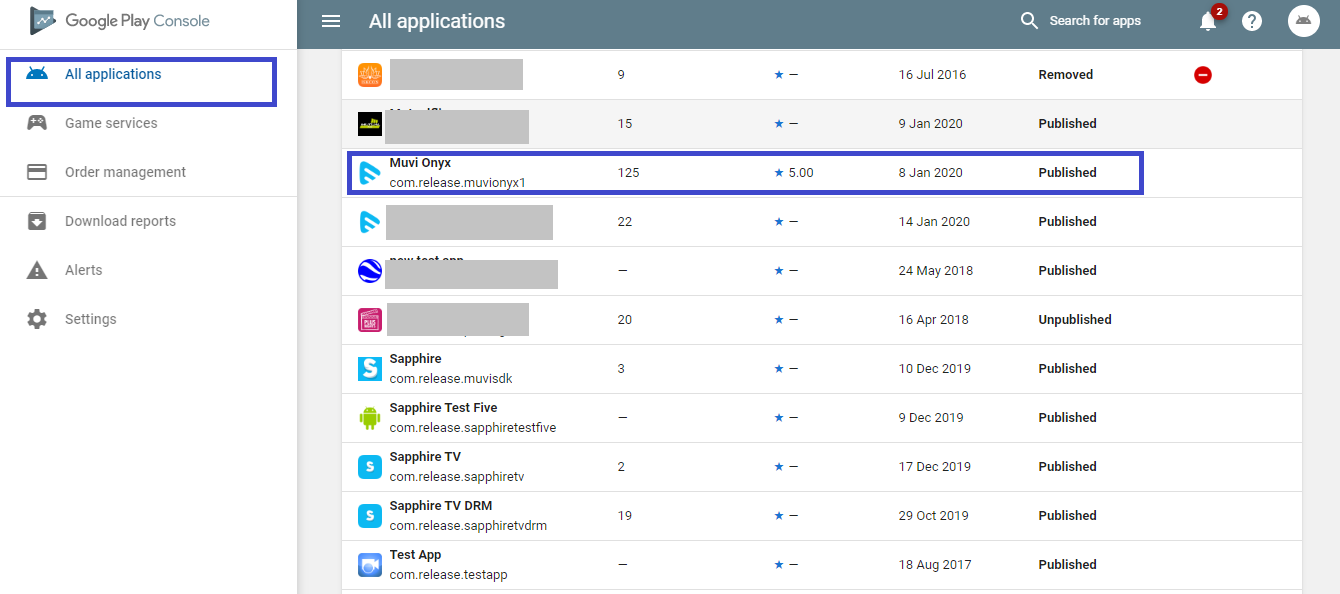Click the Sapphire app icon
1340x594 pixels.
pyautogui.click(x=370, y=369)
